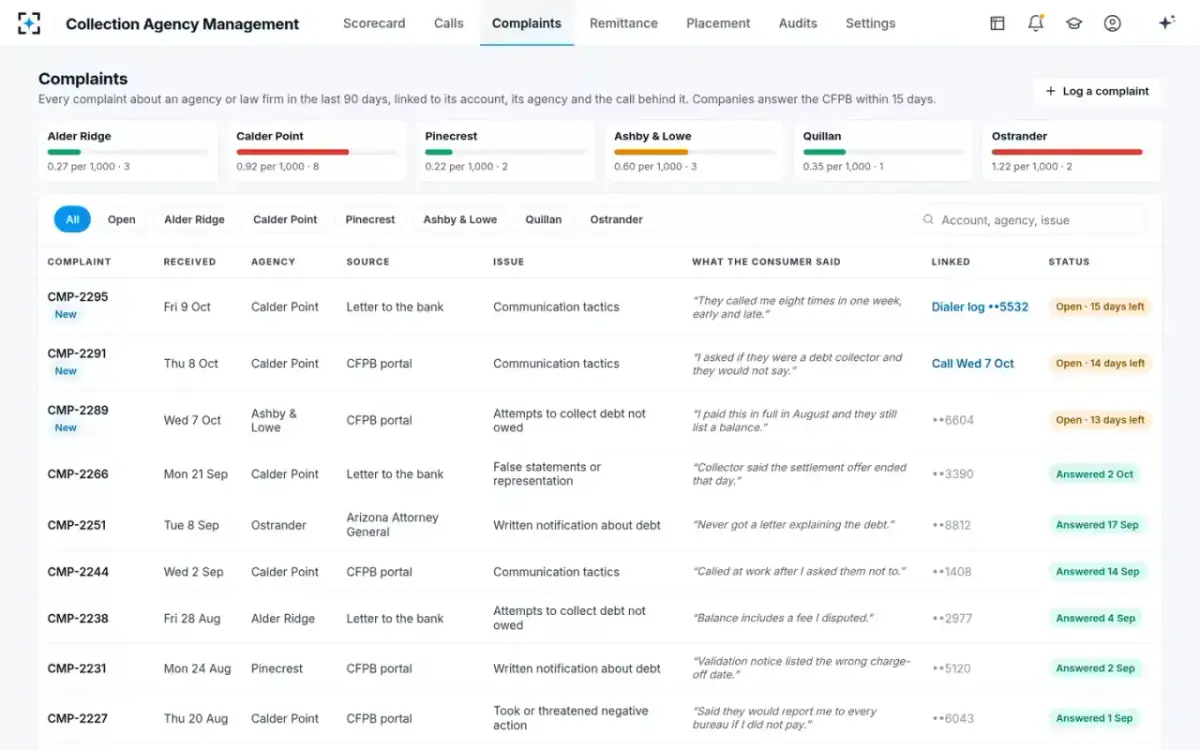Open the Audits tab
Viewport: 1200px width, 750px height.
(798, 23)
